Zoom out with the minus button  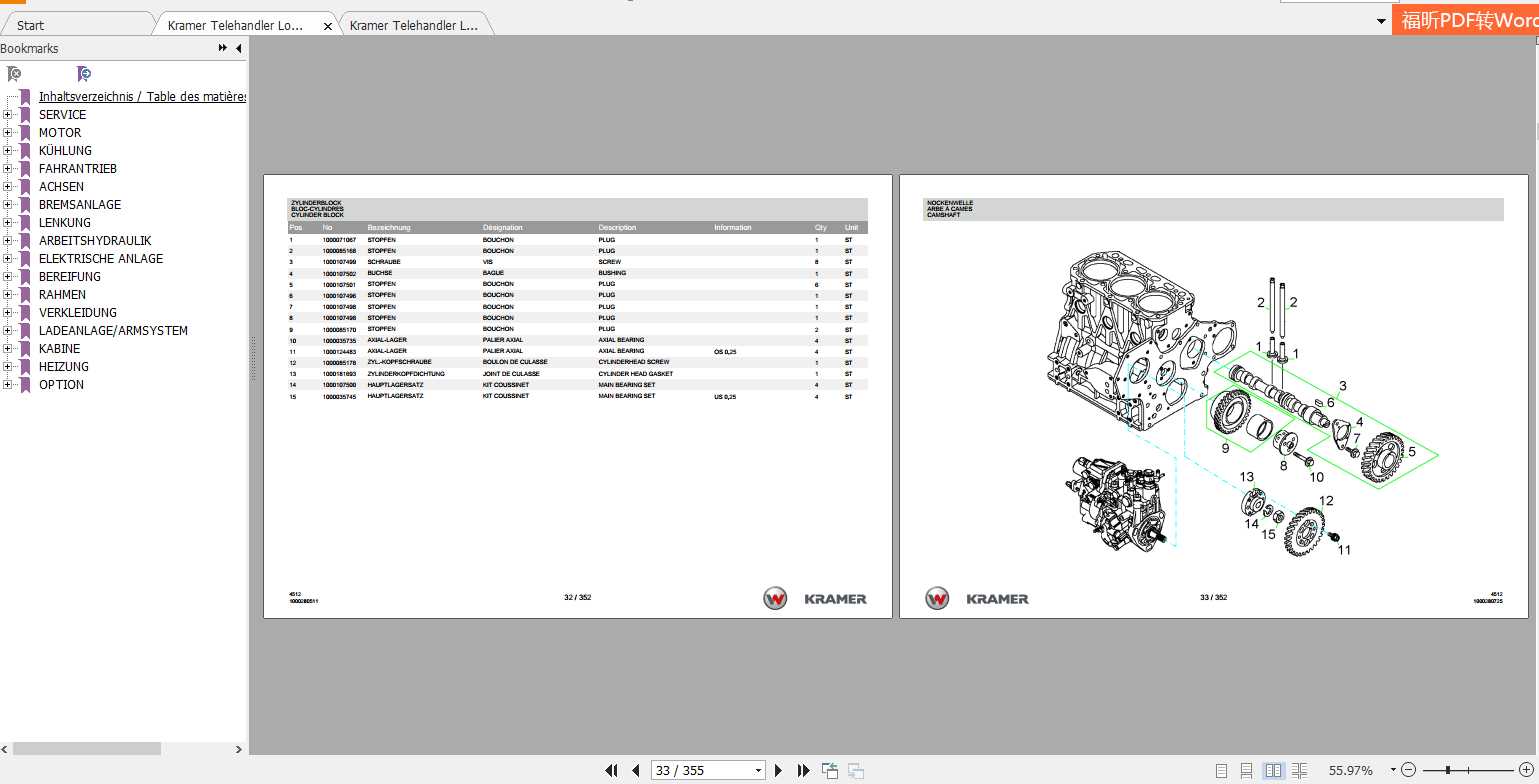(1409, 770)
